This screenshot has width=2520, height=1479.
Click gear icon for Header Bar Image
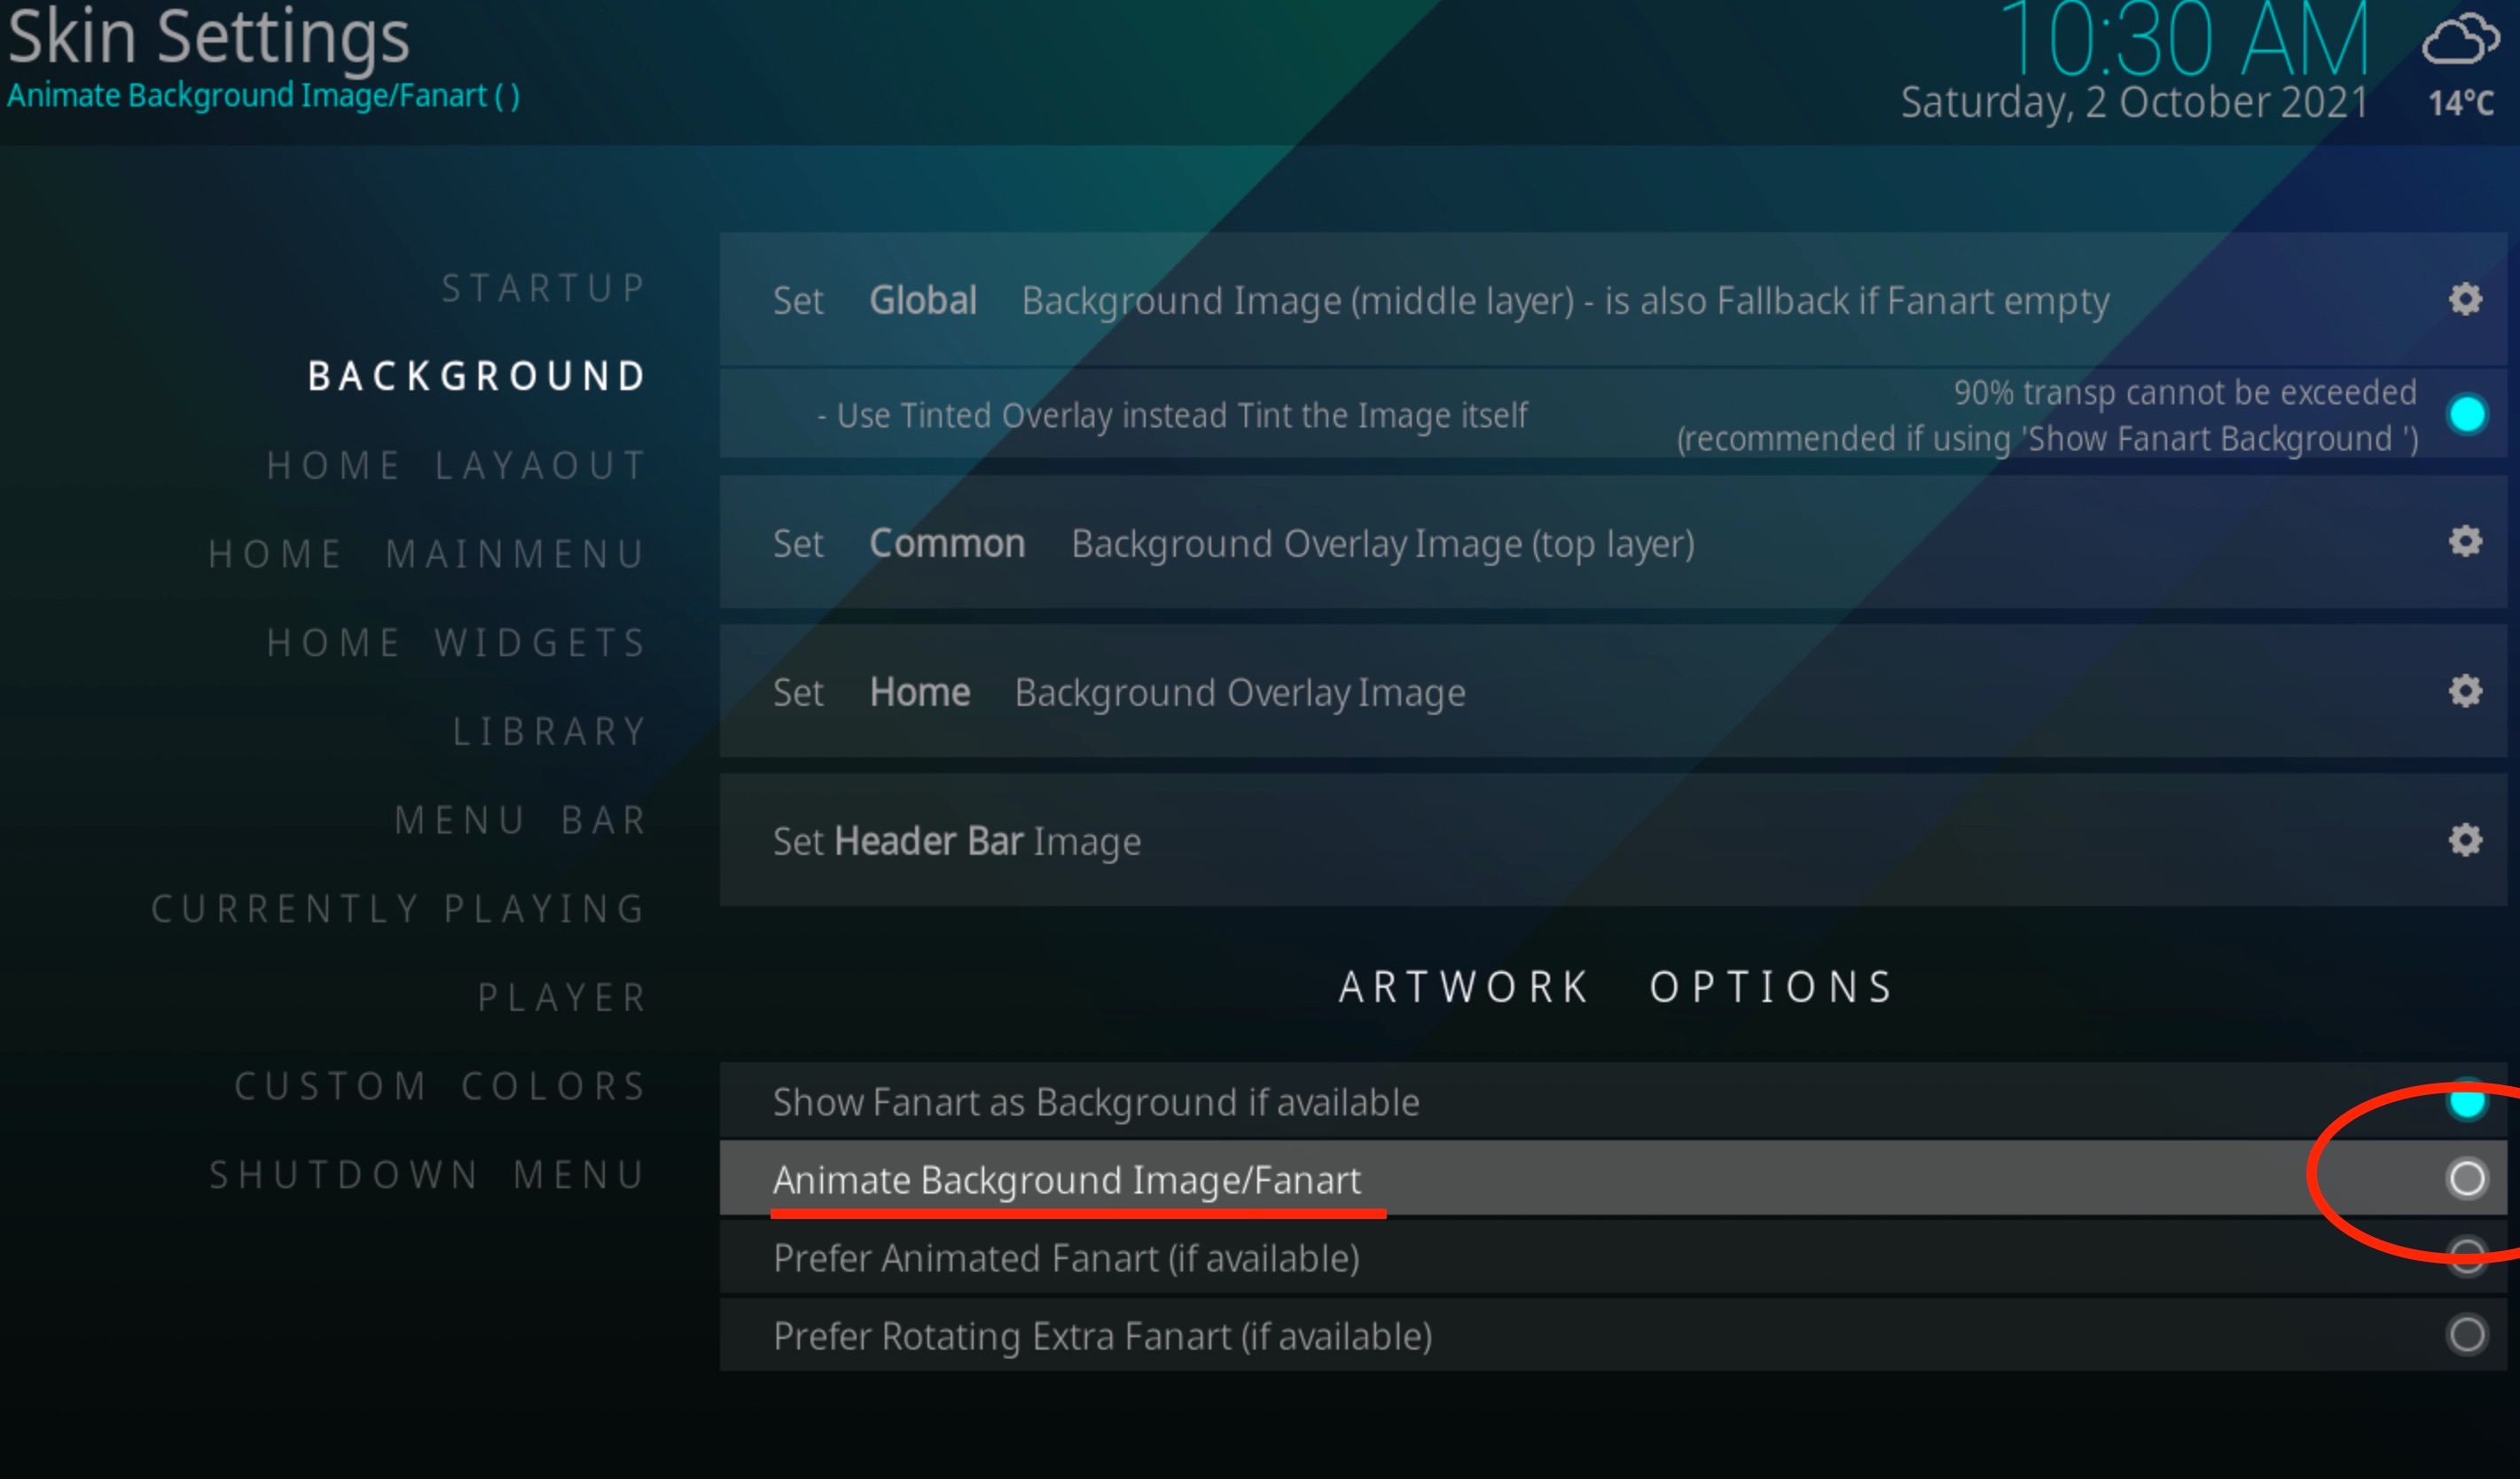[2465, 840]
